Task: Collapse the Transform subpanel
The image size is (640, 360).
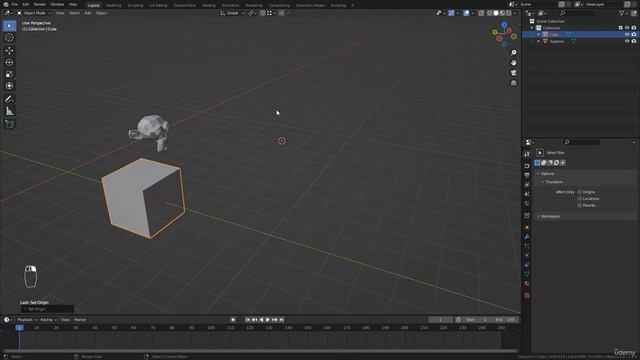Action: pos(543,182)
